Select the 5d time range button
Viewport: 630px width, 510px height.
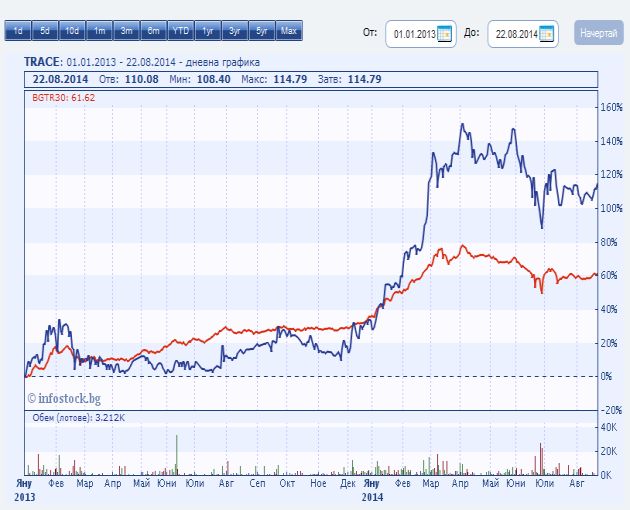(x=45, y=31)
